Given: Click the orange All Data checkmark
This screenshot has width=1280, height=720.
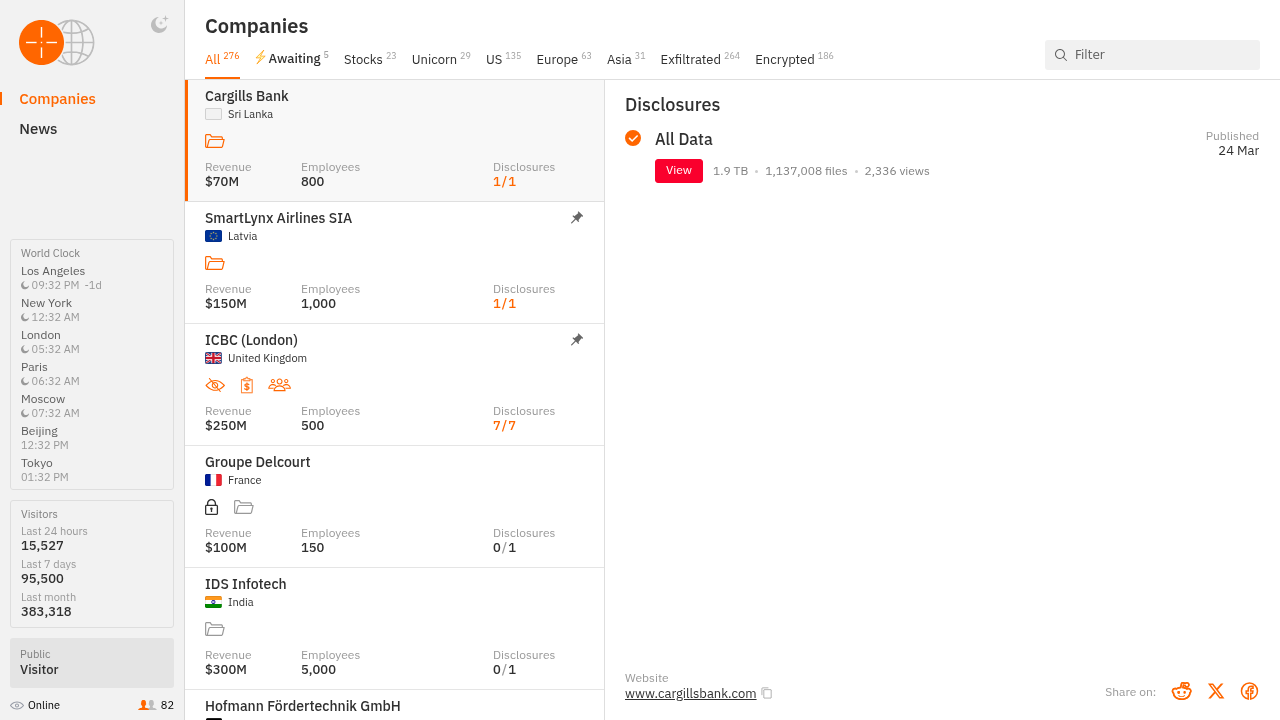Looking at the screenshot, I should click(x=633, y=138).
